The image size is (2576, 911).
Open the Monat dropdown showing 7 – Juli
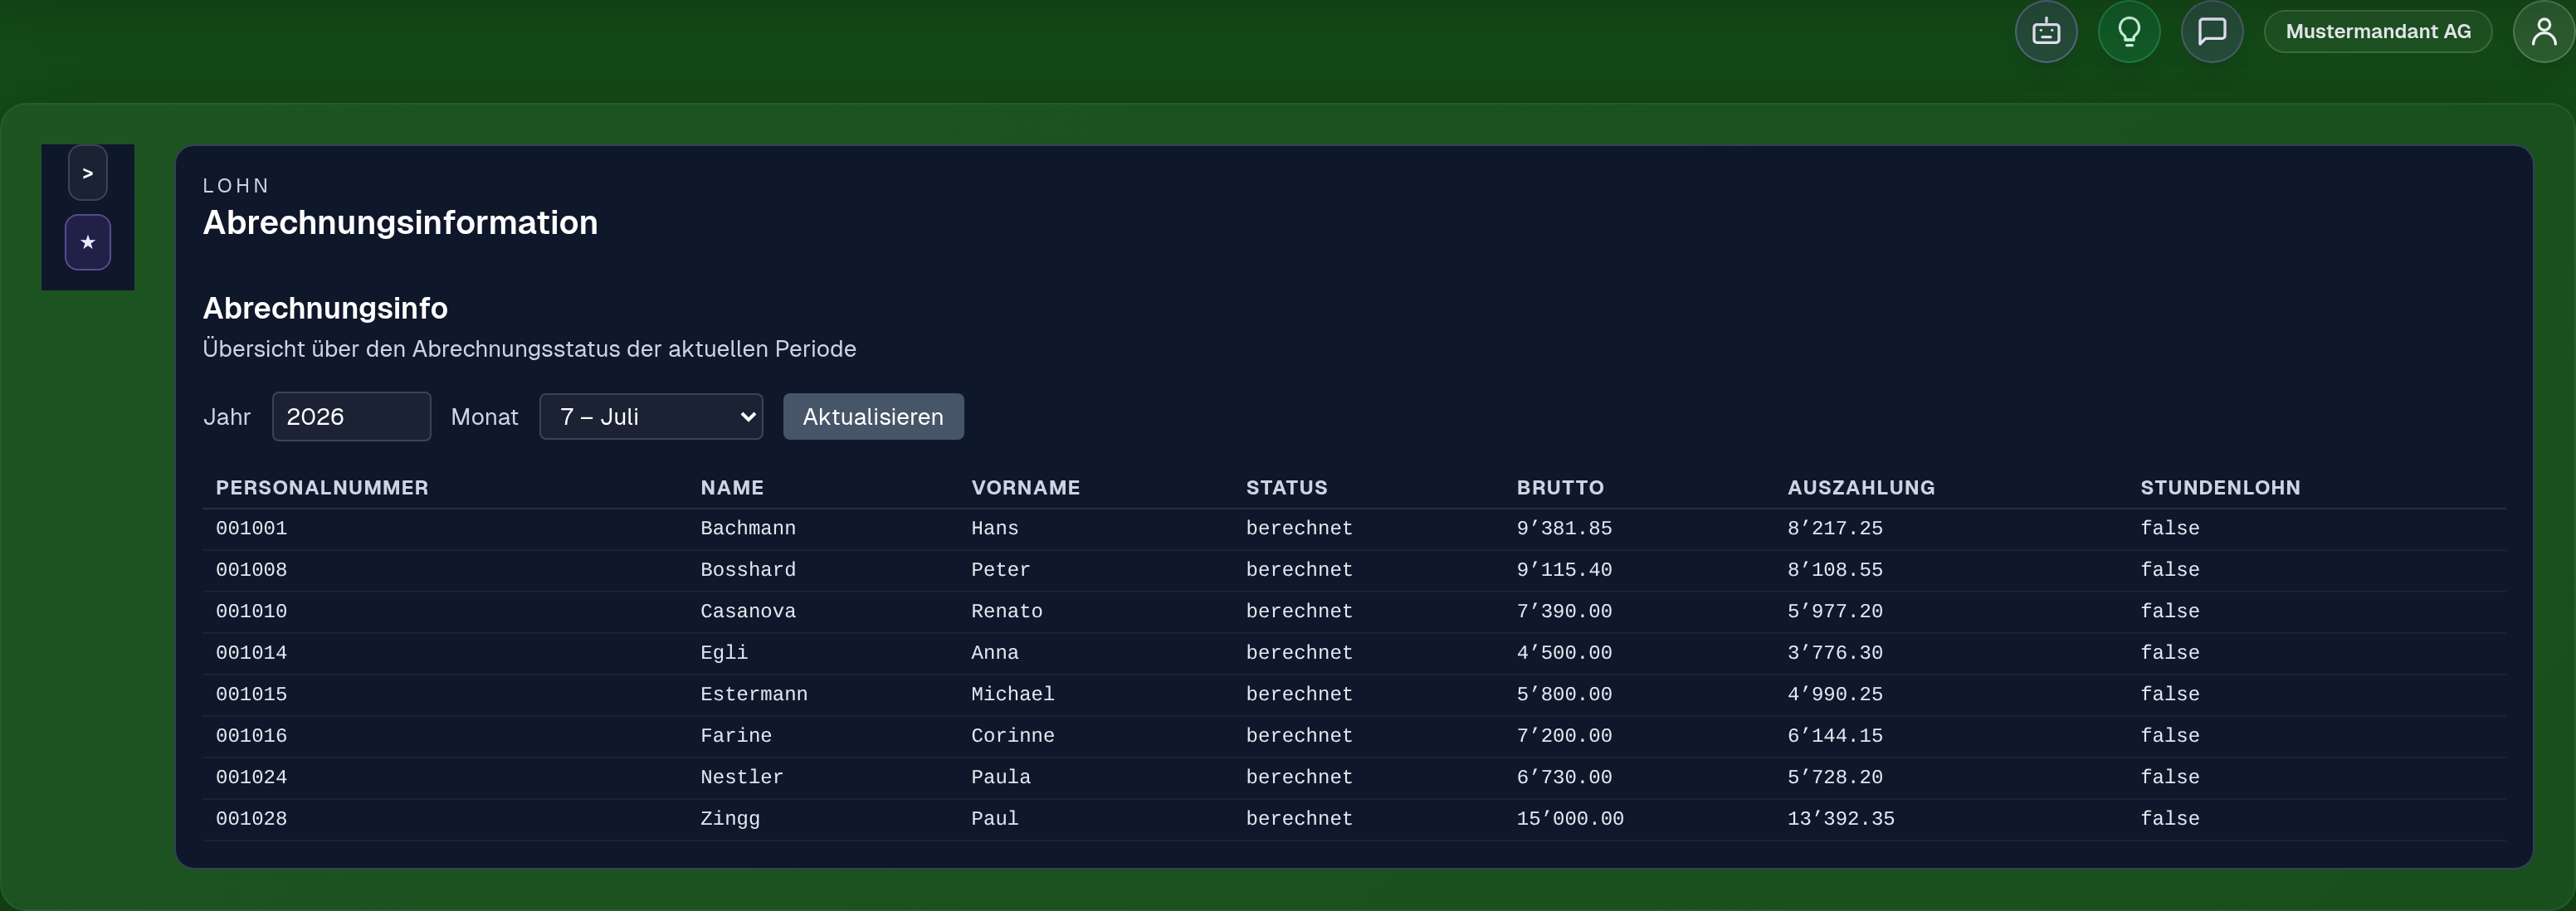pyautogui.click(x=651, y=417)
